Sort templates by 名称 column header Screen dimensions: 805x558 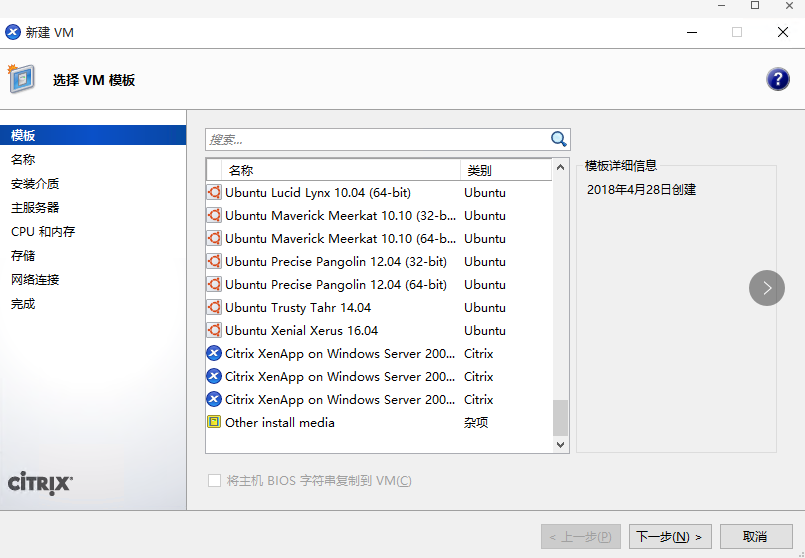pyautogui.click(x=341, y=170)
